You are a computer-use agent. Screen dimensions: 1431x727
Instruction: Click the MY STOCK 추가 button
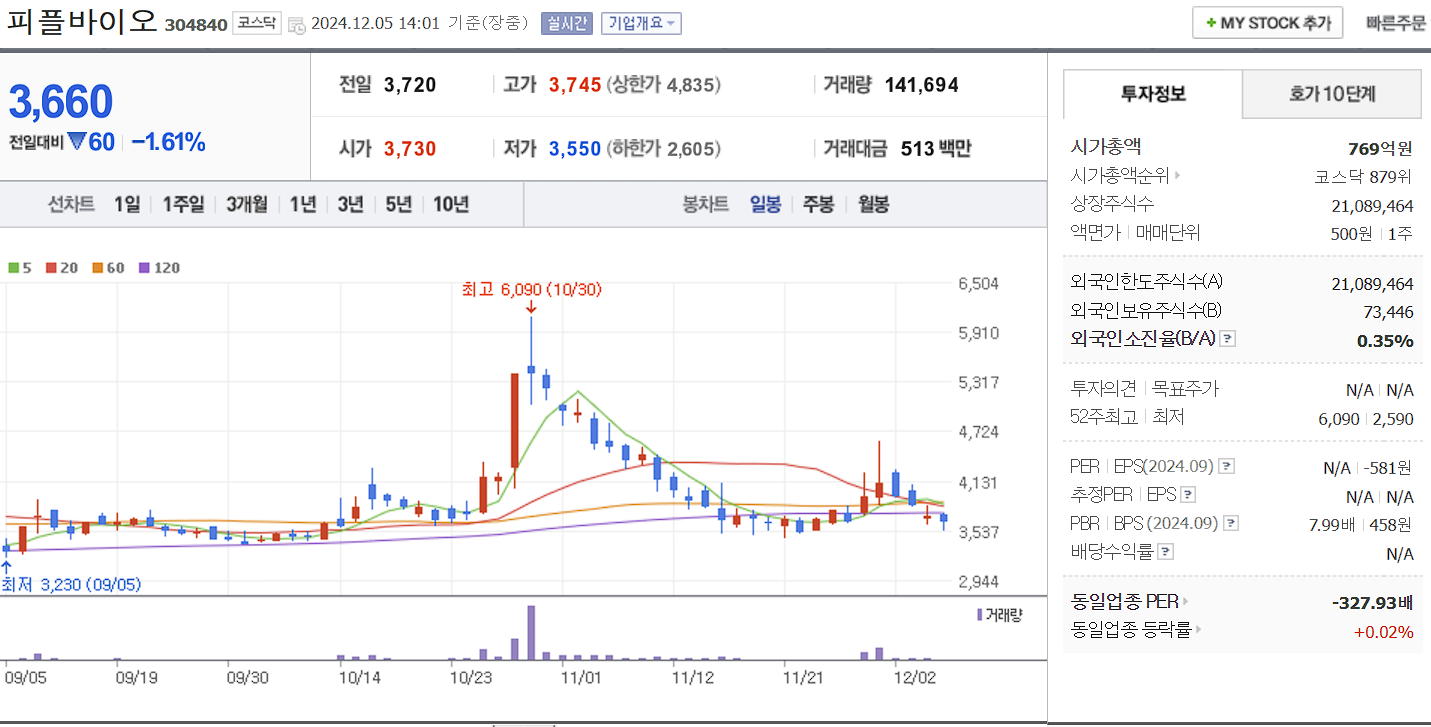(1267, 22)
